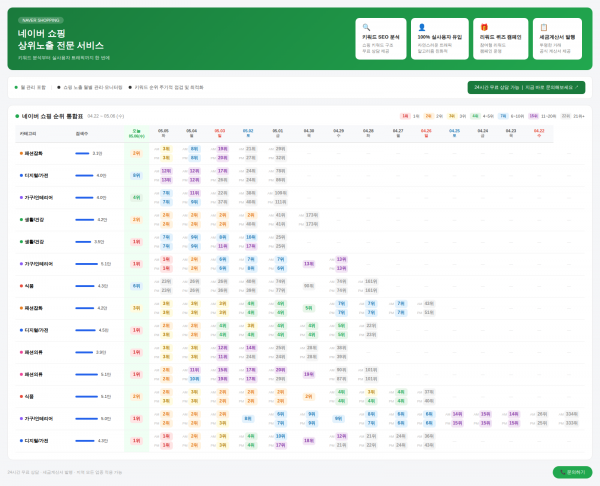
Task: Select the 04.24 date column header
Action: pos(483,133)
